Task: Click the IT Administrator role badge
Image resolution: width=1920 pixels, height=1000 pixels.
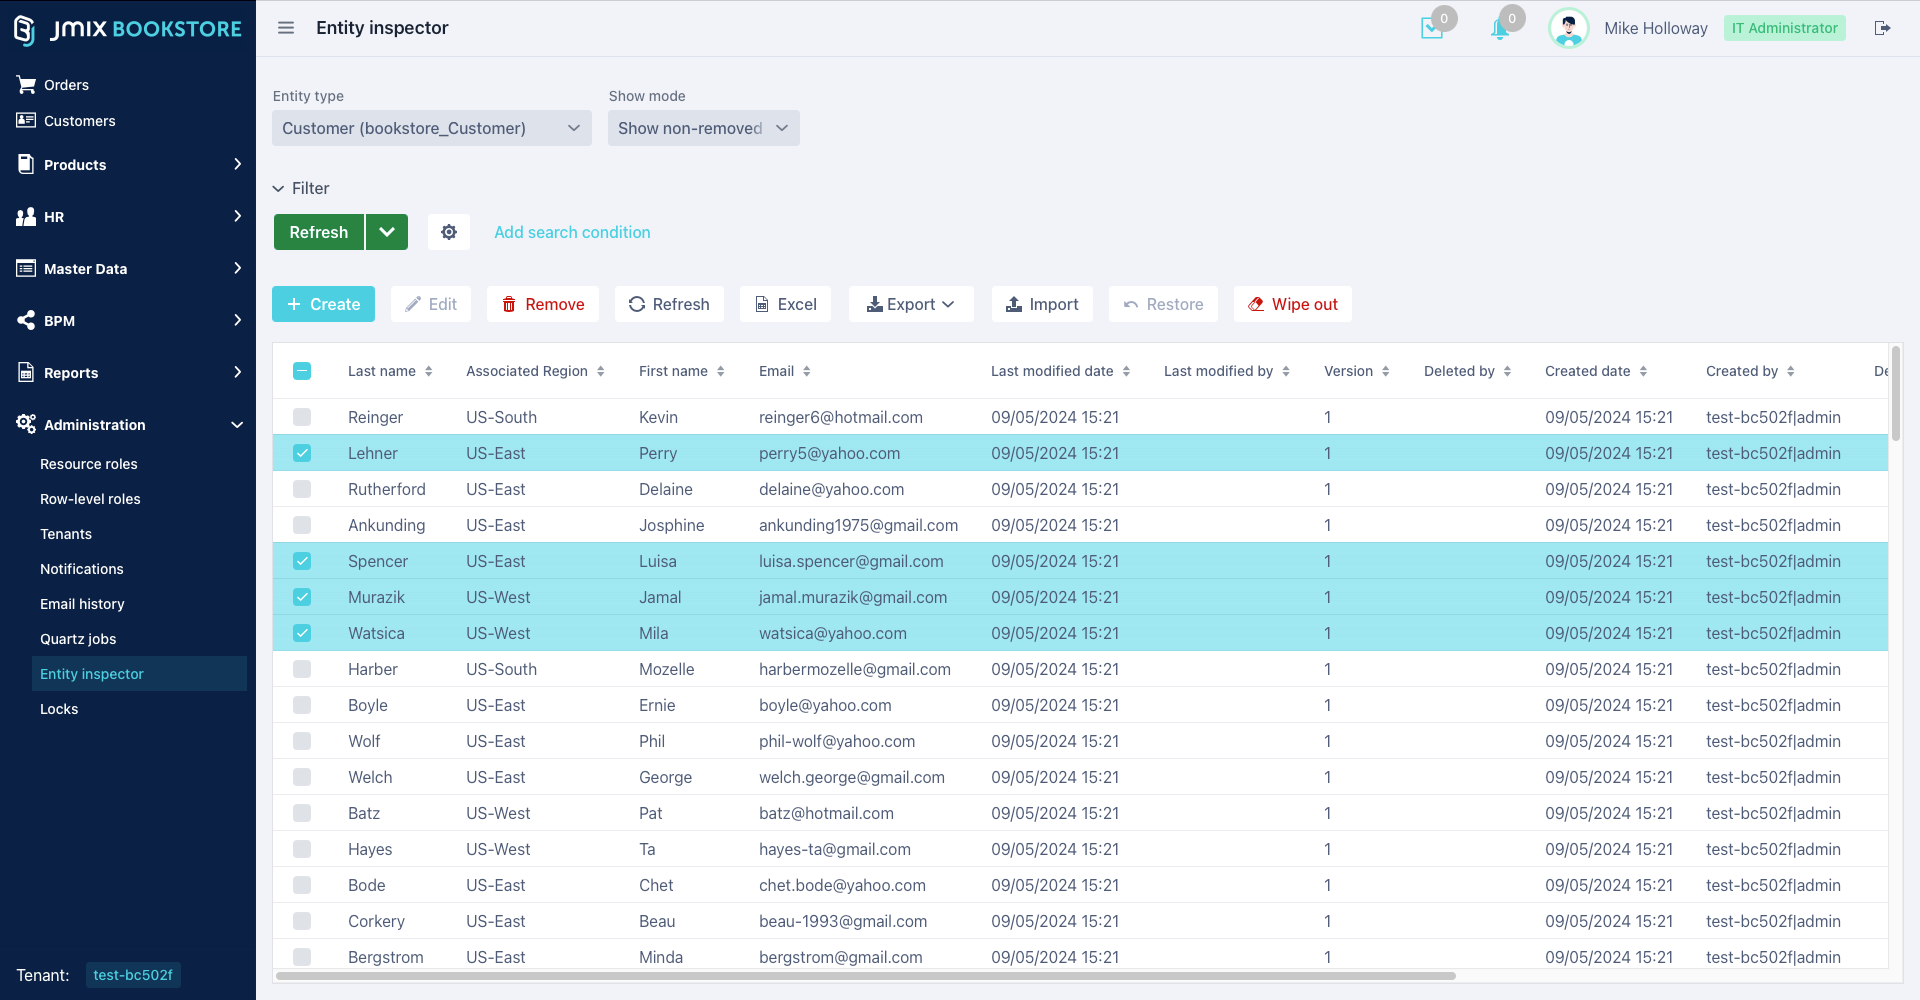Action: tap(1785, 28)
